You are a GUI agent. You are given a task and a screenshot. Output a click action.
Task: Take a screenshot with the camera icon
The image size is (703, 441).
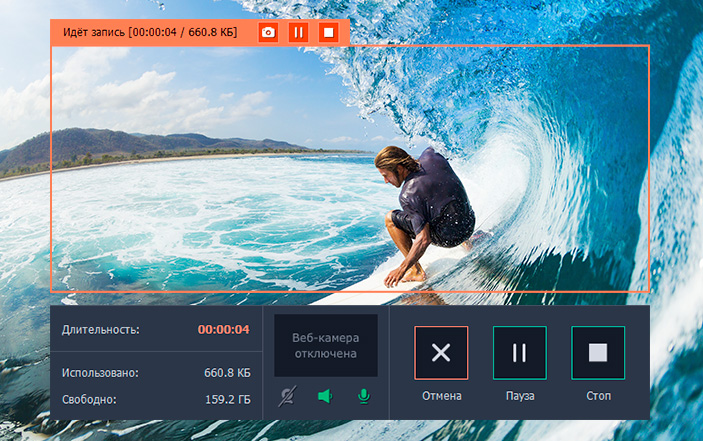268,32
